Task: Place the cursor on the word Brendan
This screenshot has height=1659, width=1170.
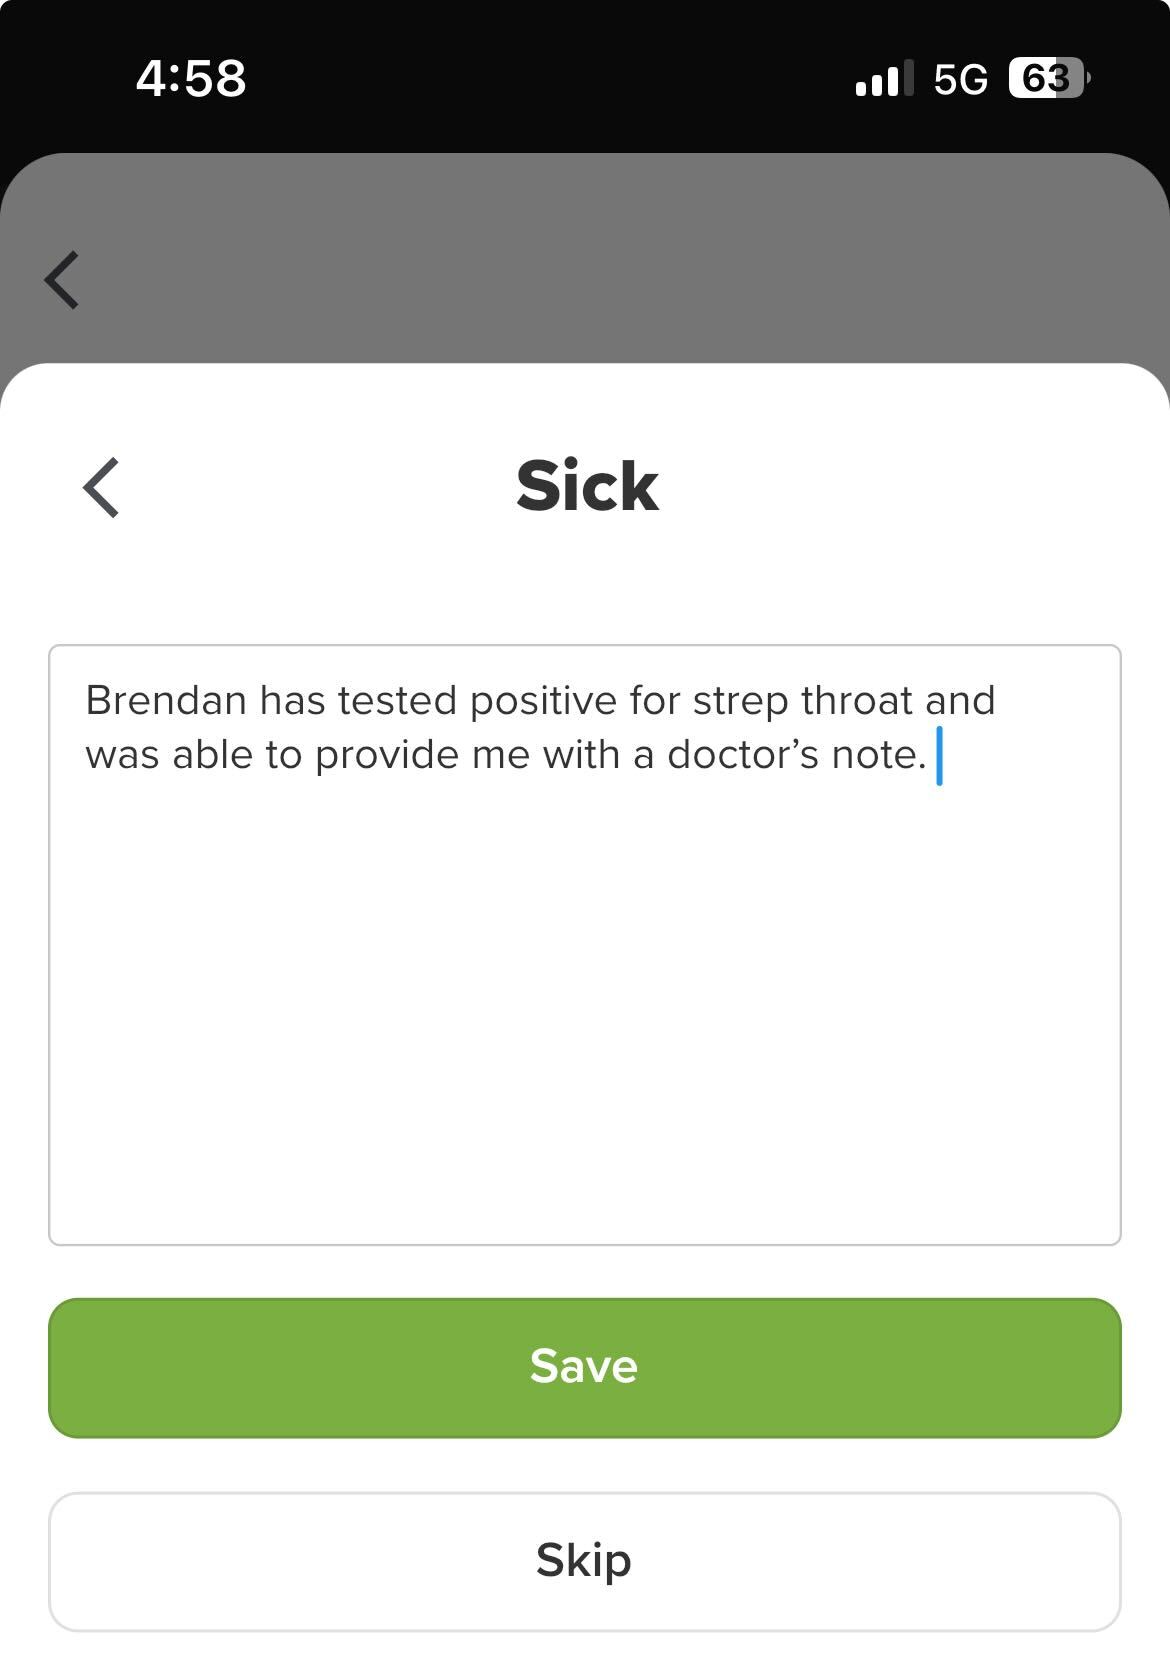Action: point(166,700)
